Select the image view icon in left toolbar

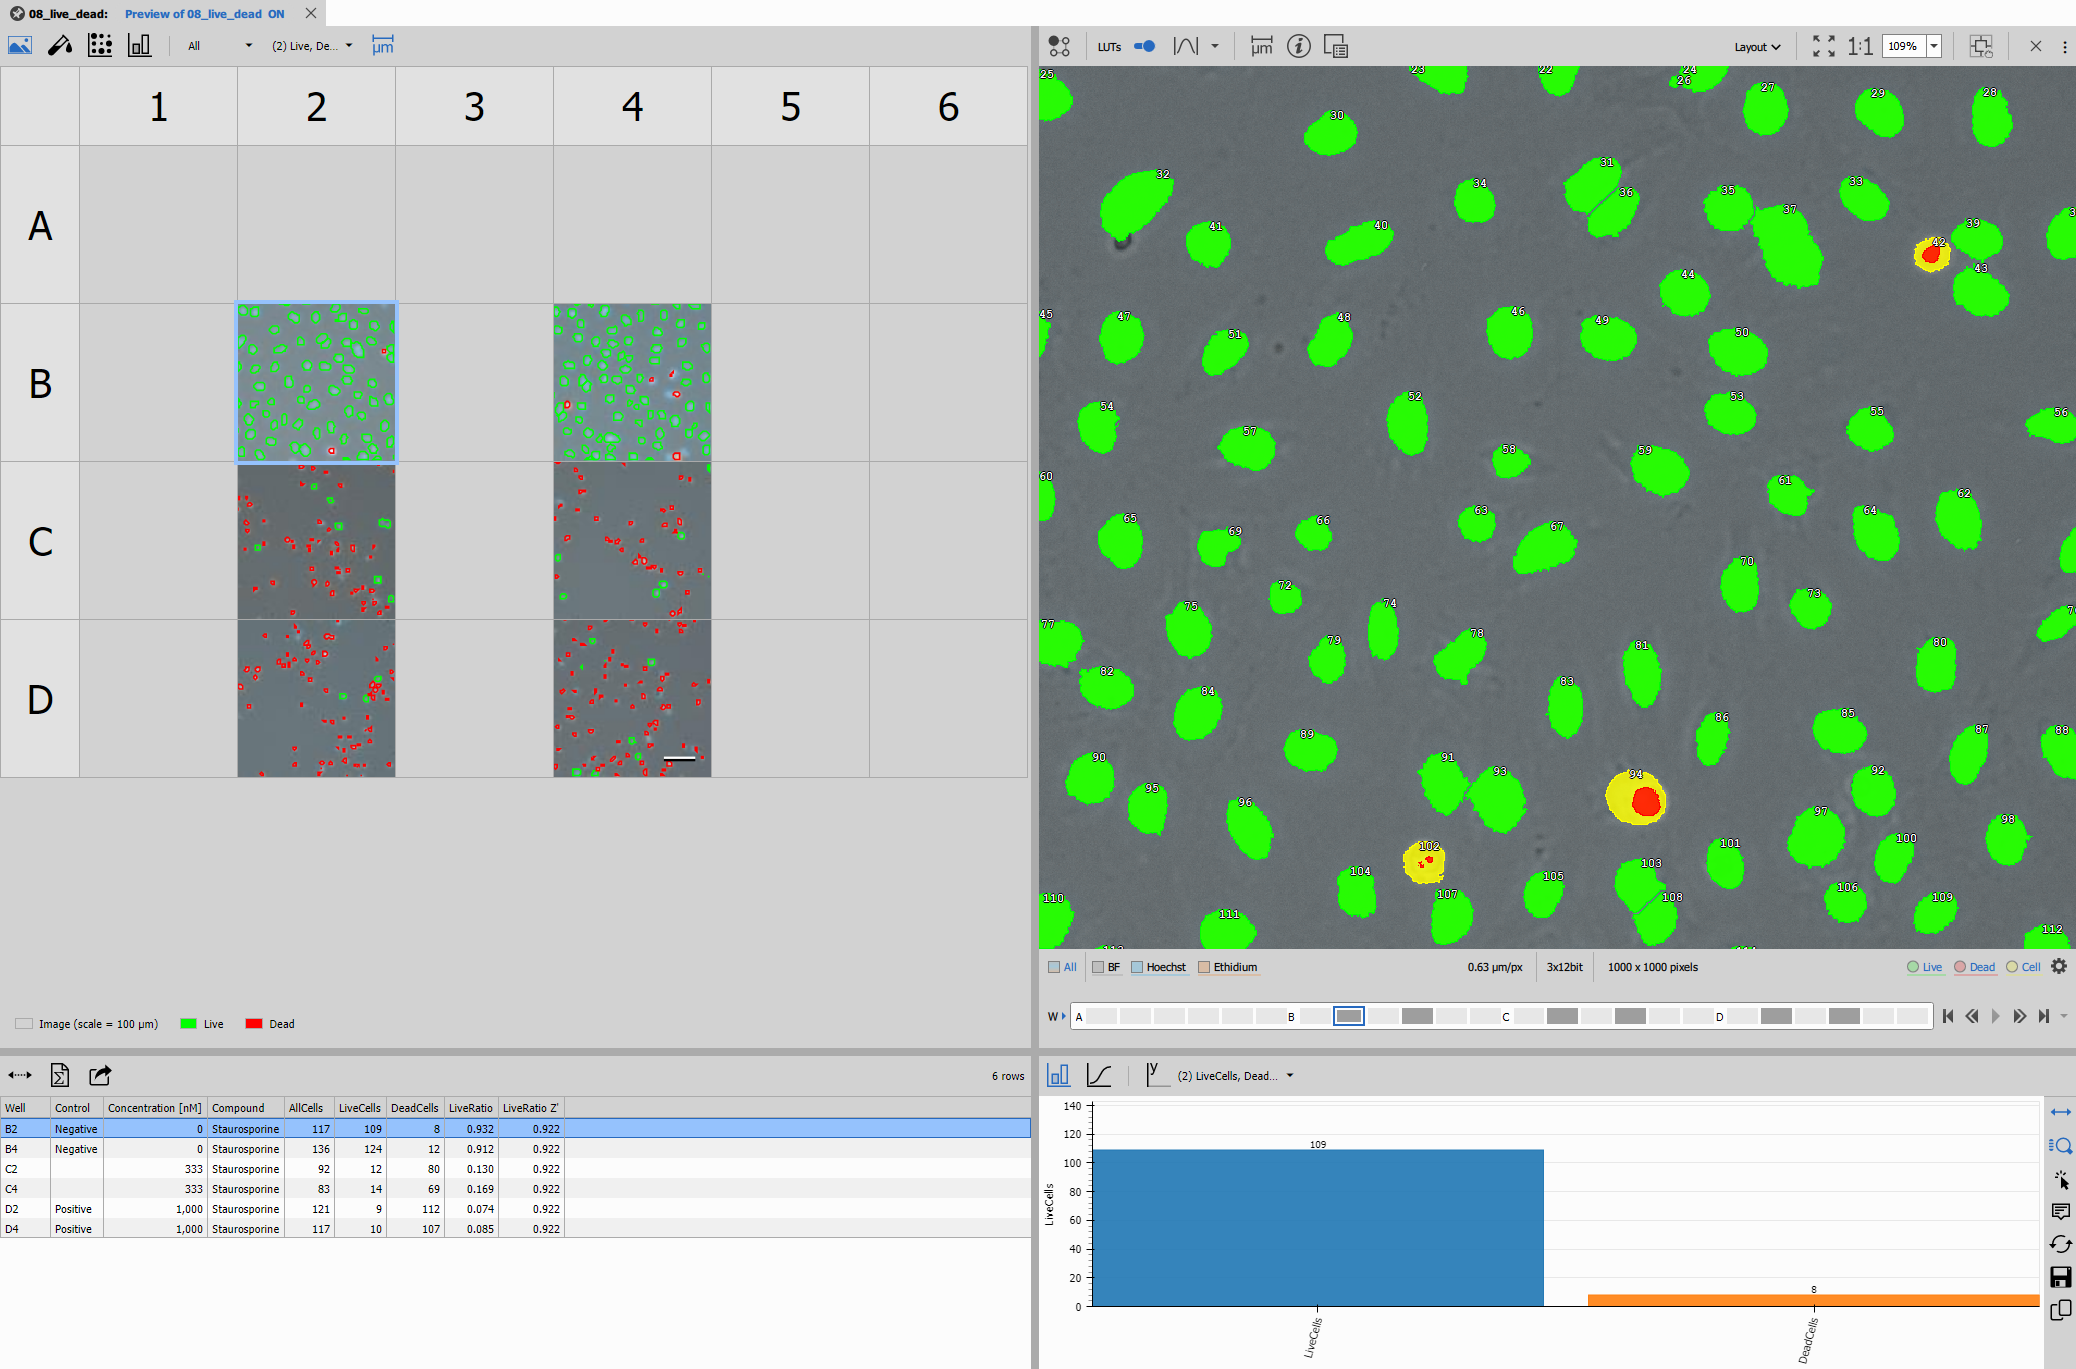coord(20,45)
